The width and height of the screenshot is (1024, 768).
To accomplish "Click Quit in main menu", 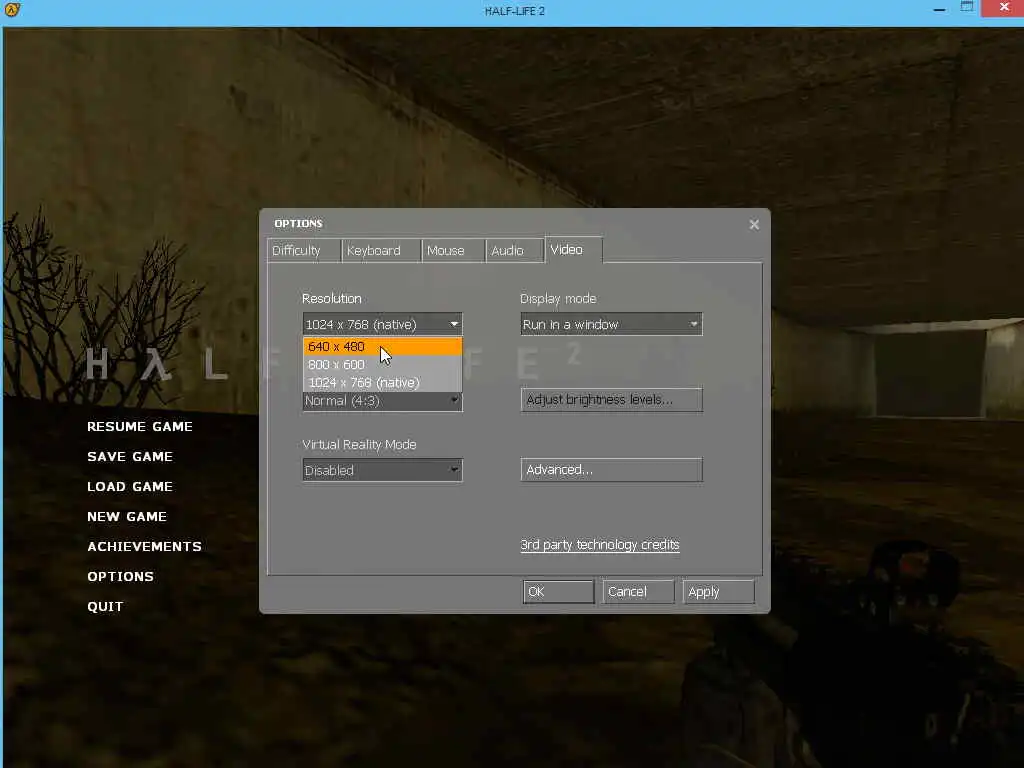I will click(x=105, y=607).
